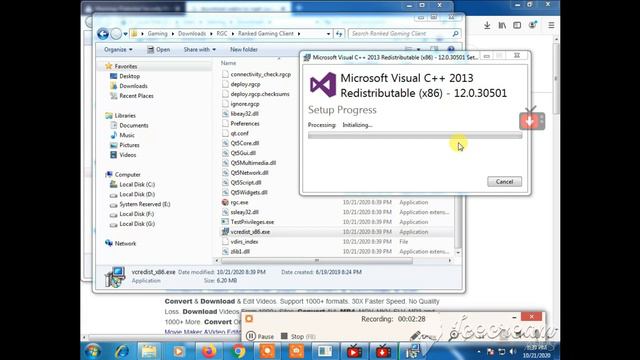
Task: Select the deploy.rgcp.checksums file
Action: click(260, 94)
